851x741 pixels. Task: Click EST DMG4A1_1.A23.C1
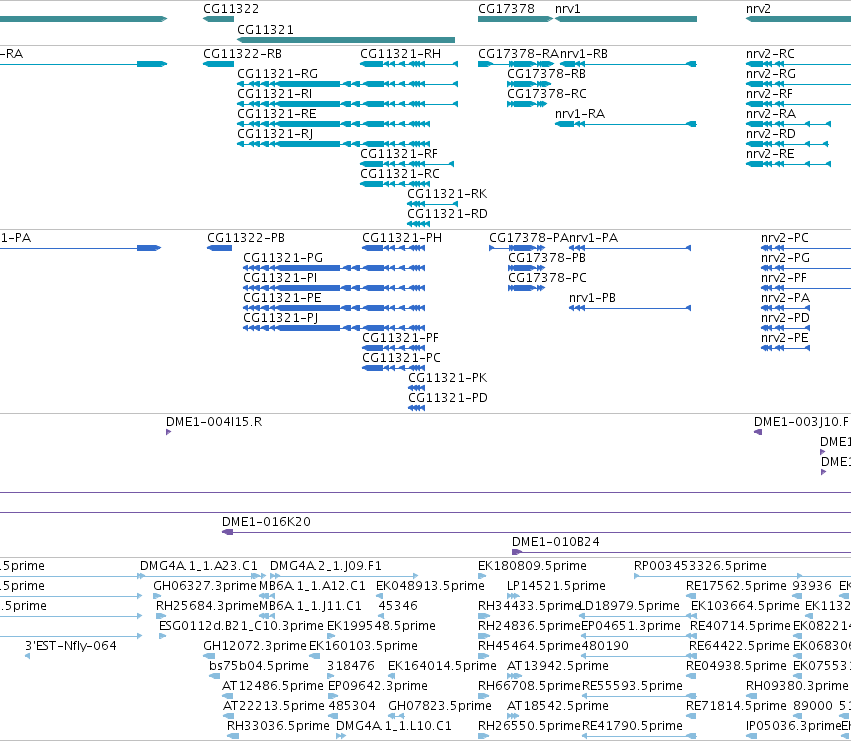[199, 566]
